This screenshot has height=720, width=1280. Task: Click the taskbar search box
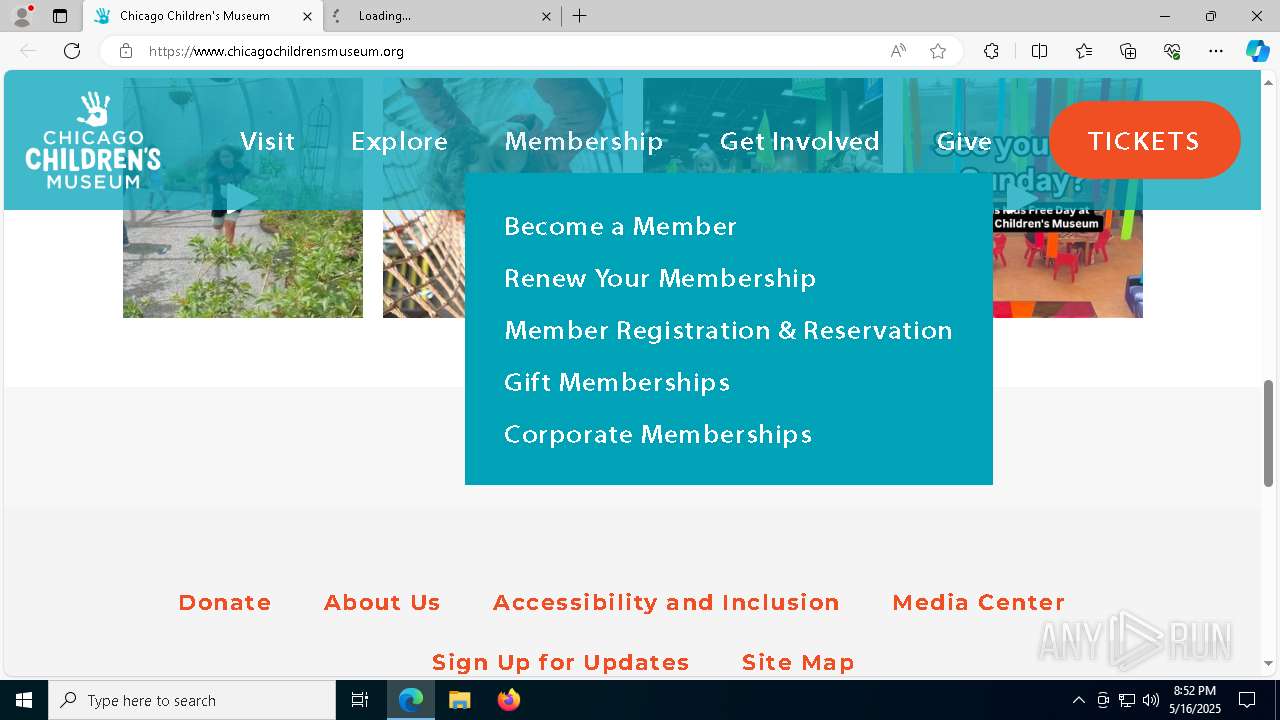point(192,700)
